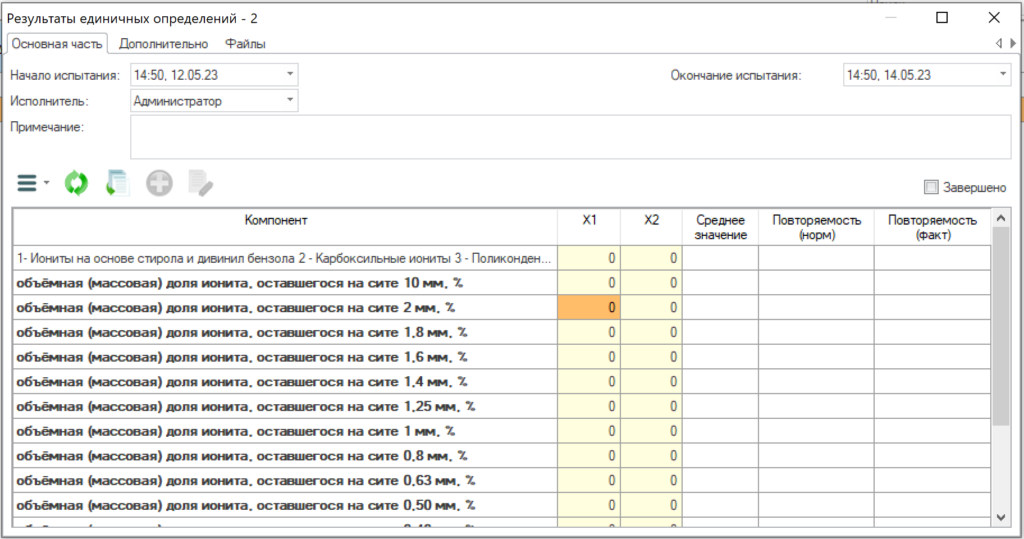Click the copy documents icon
Screen dimensions: 1024x539
coord(118,184)
